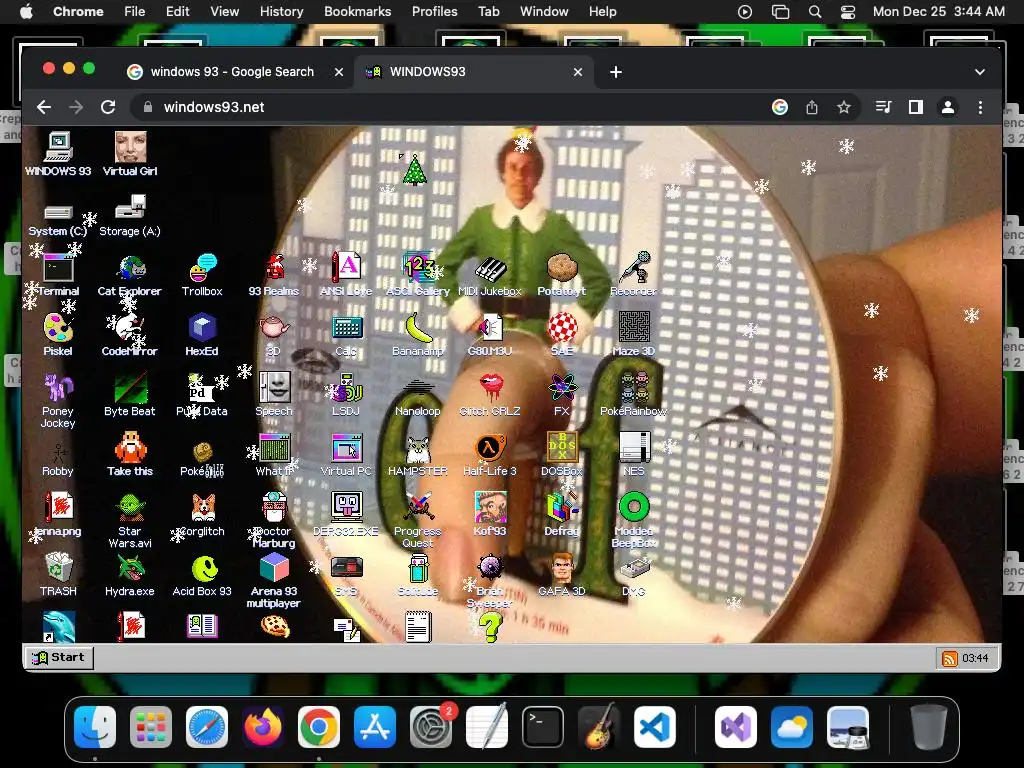Switch to windows 93 - Google Search tab

[234, 72]
